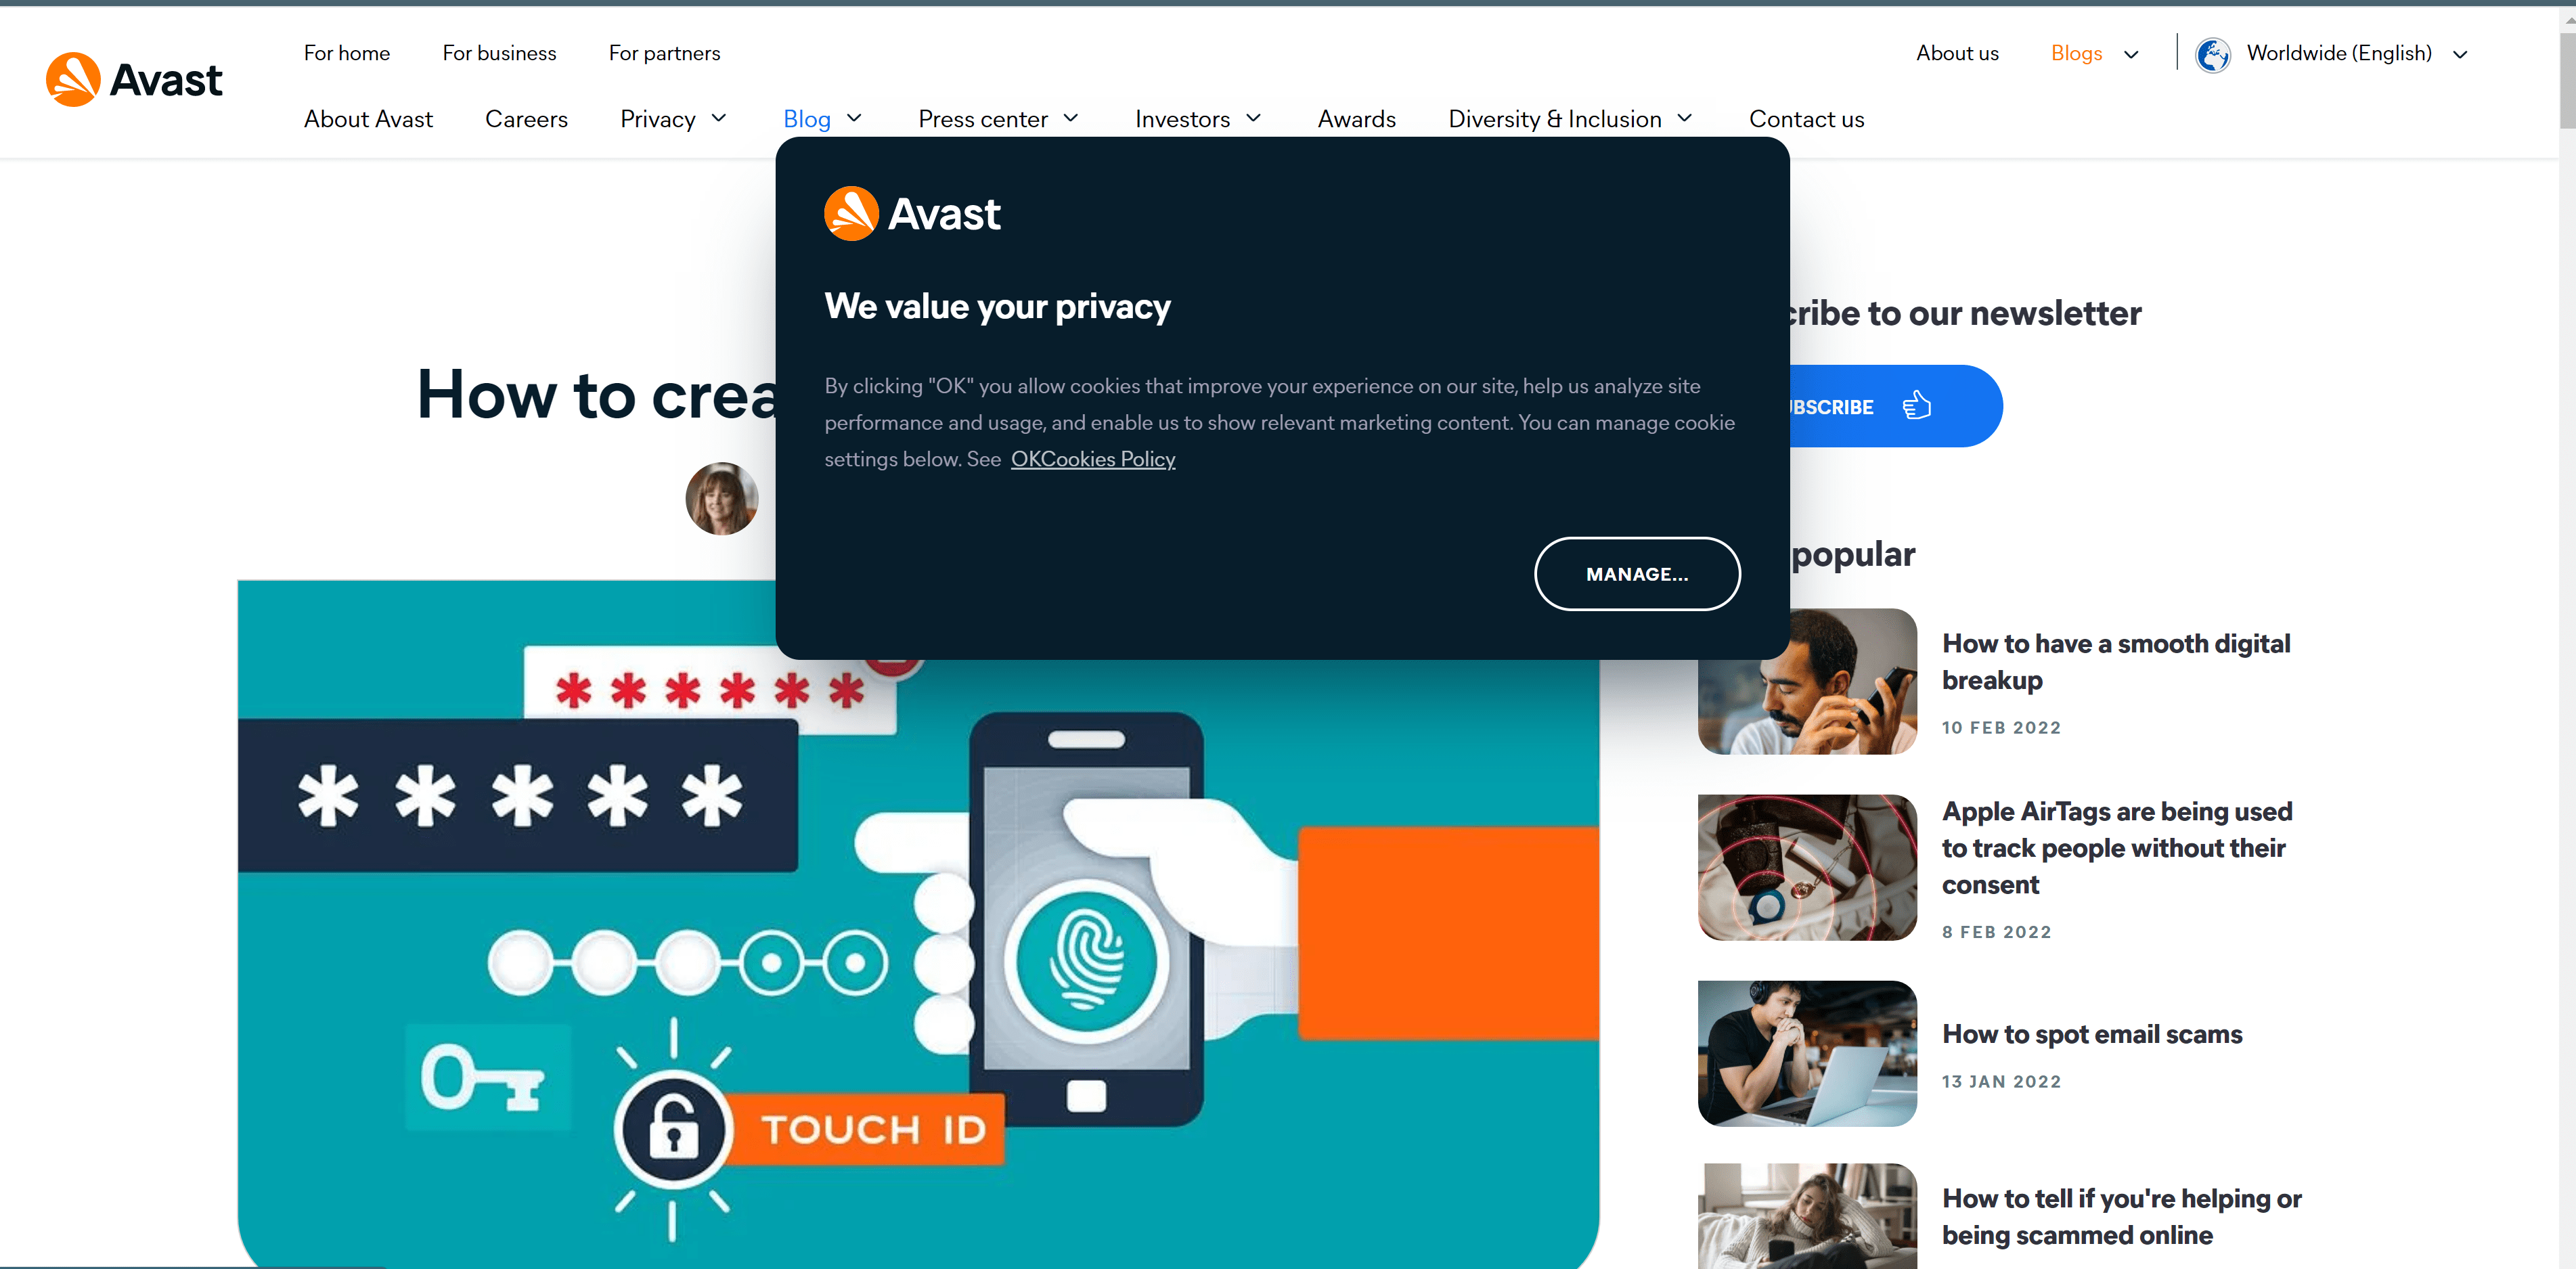Open the For business menu item
2576x1269 pixels.
tap(499, 53)
